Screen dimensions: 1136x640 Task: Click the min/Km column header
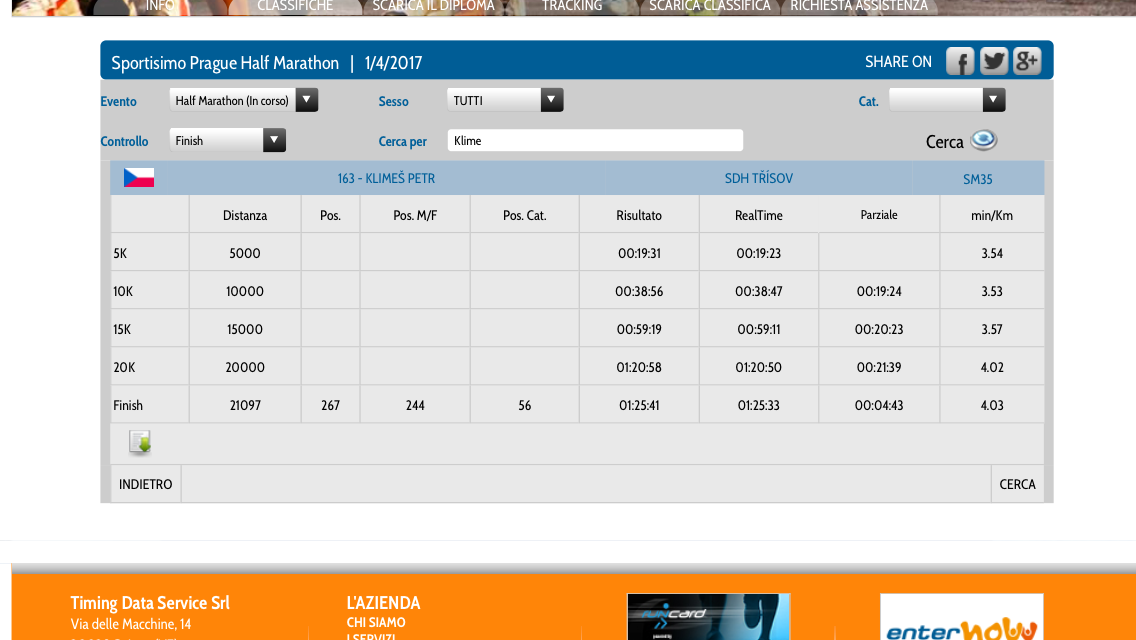992,215
